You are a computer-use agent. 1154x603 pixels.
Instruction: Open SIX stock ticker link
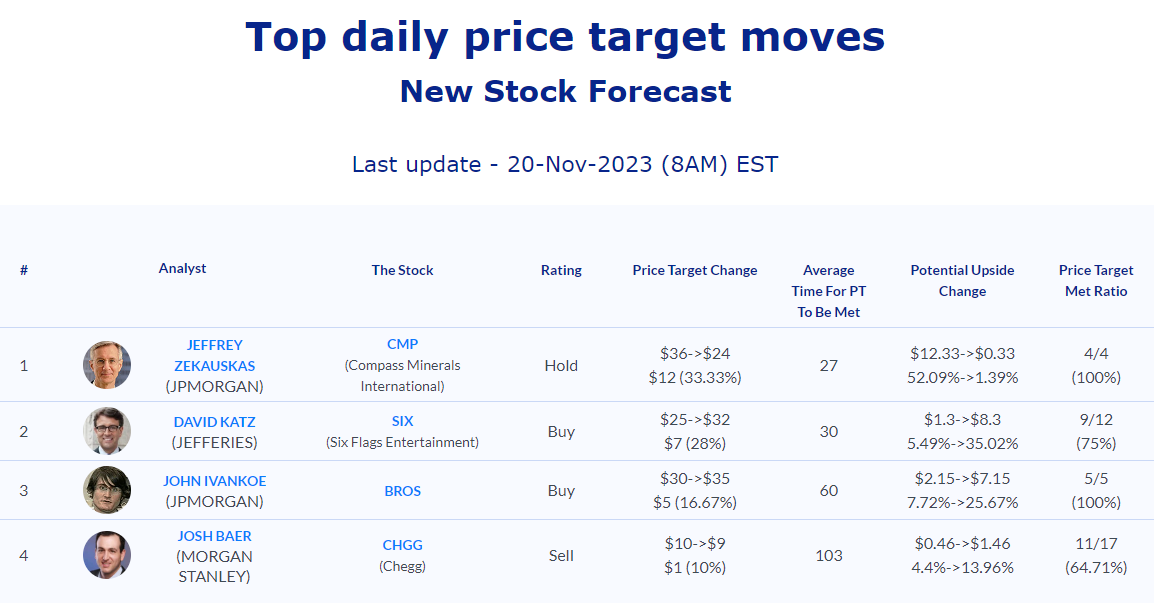pyautogui.click(x=403, y=421)
